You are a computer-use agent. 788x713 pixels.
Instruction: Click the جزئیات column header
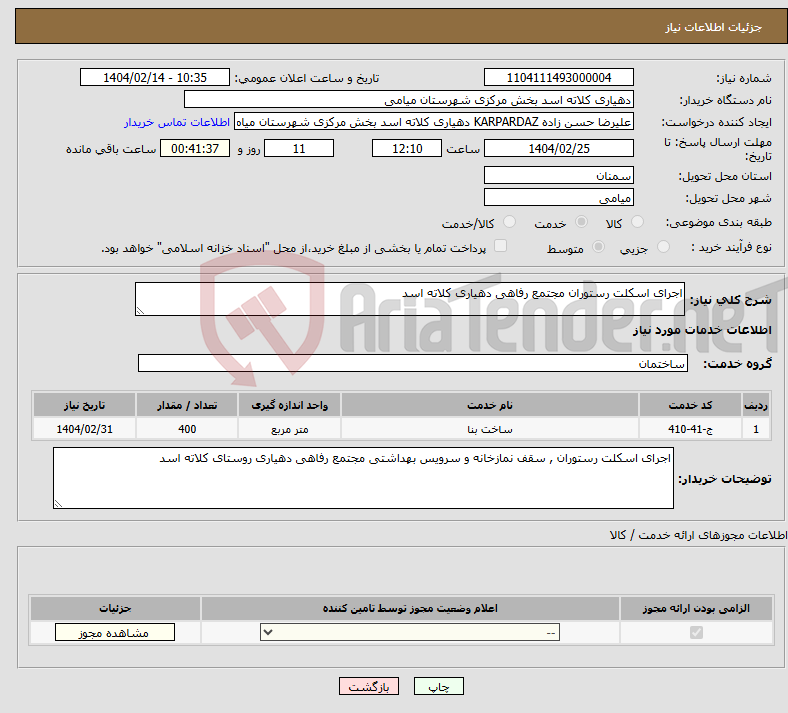pyautogui.click(x=115, y=608)
